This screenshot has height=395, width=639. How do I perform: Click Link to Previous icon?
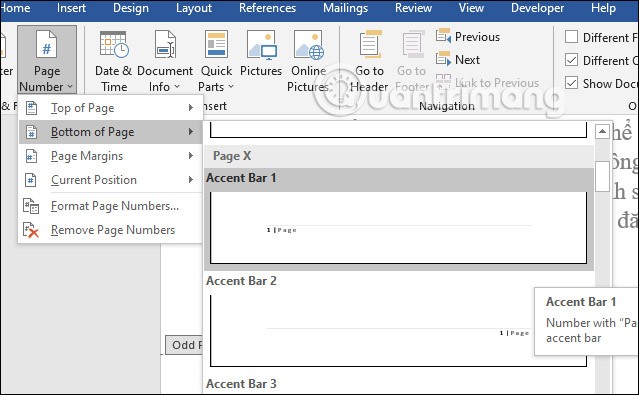(x=443, y=82)
